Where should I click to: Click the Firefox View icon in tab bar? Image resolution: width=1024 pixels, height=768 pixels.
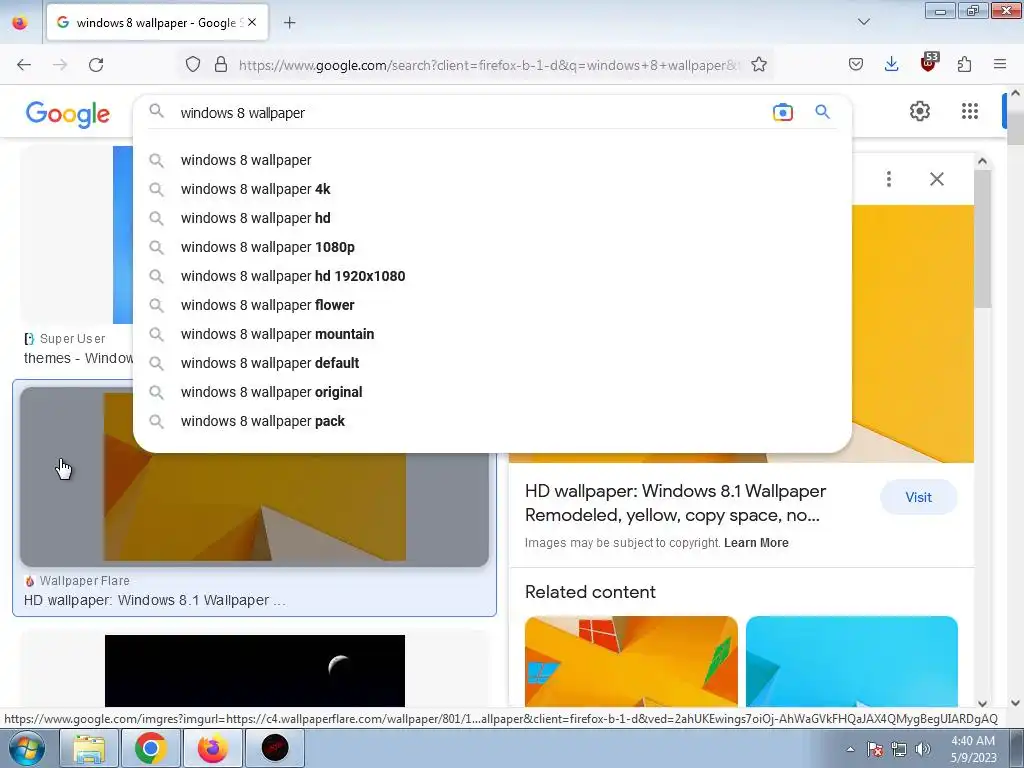(20, 23)
